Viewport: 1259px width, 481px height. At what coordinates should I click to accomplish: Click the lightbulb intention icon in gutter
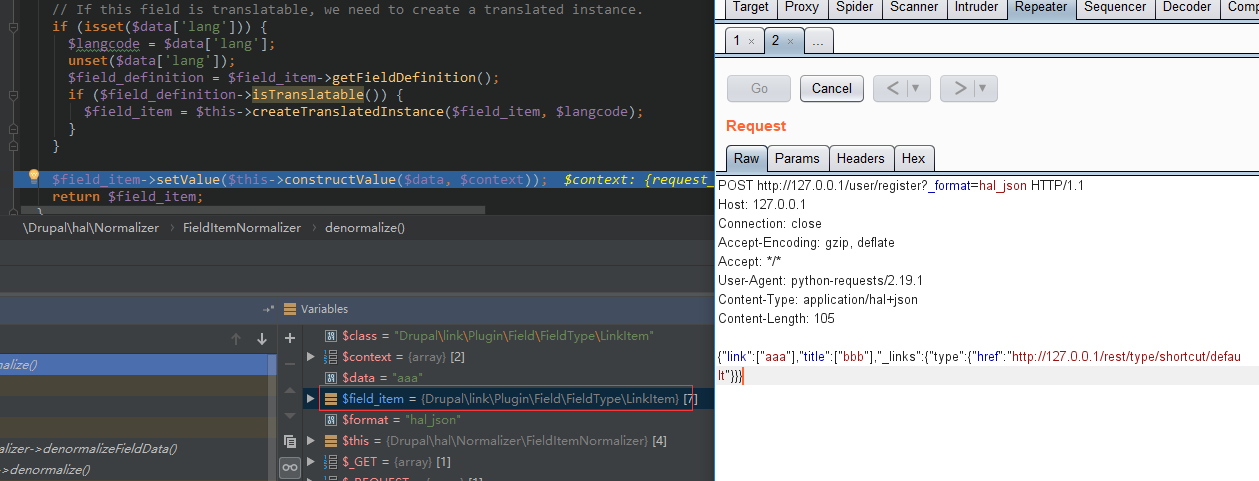pyautogui.click(x=33, y=177)
